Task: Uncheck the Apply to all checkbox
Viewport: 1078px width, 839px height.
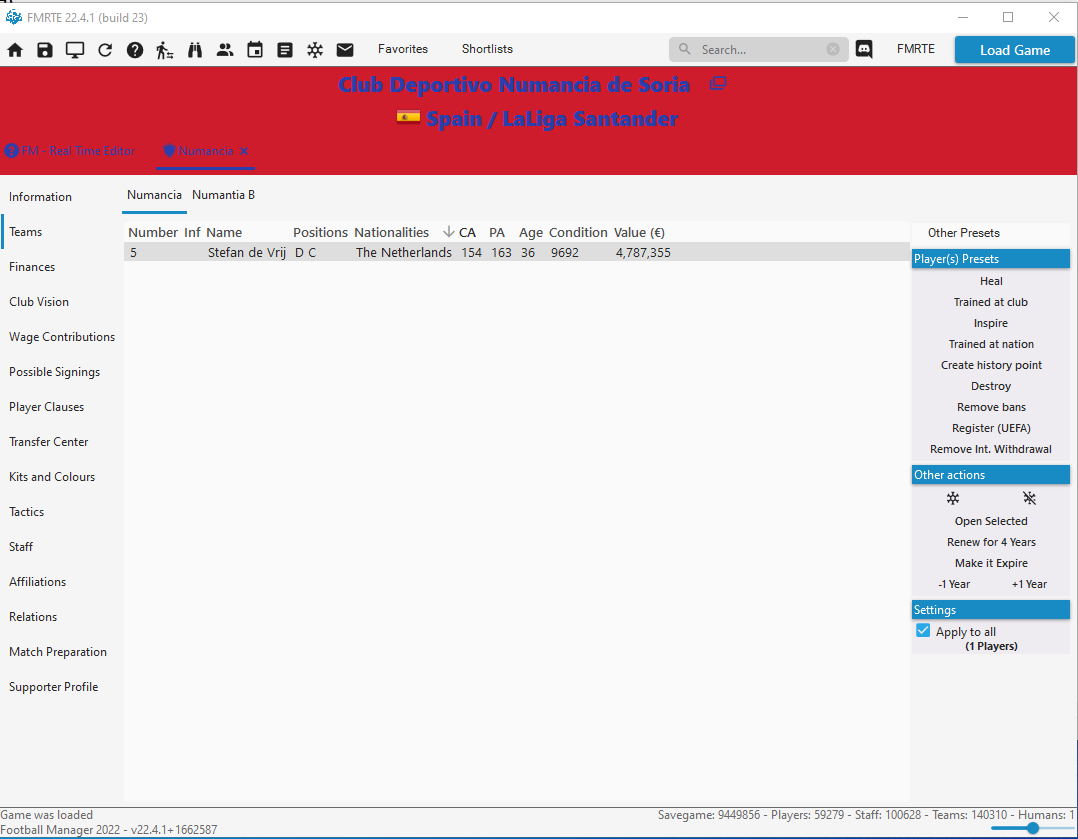Action: point(923,631)
